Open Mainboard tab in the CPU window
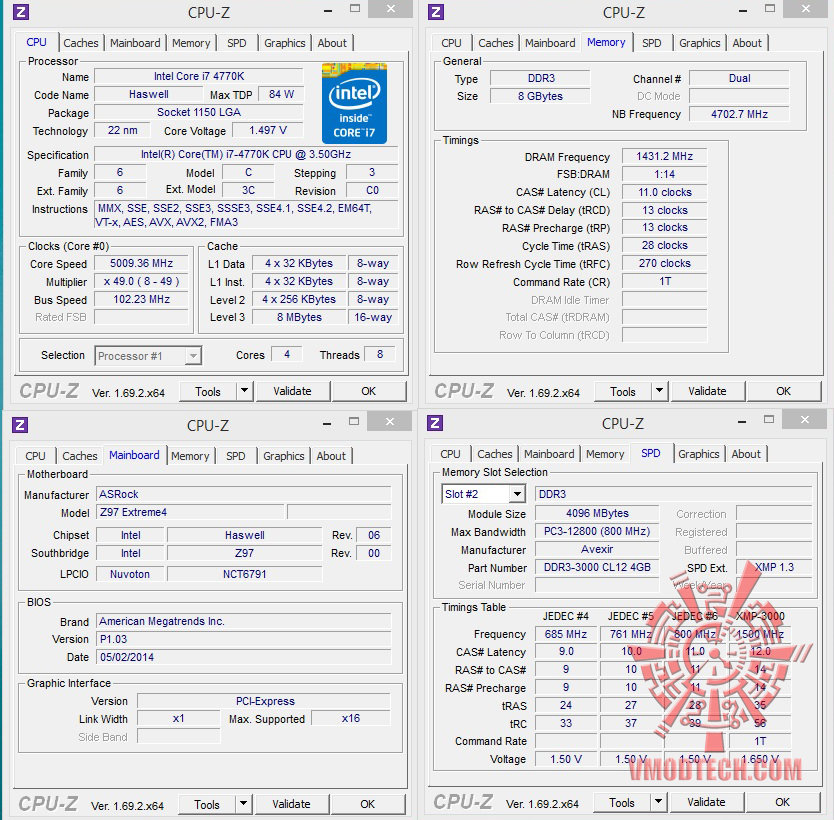 (x=135, y=43)
